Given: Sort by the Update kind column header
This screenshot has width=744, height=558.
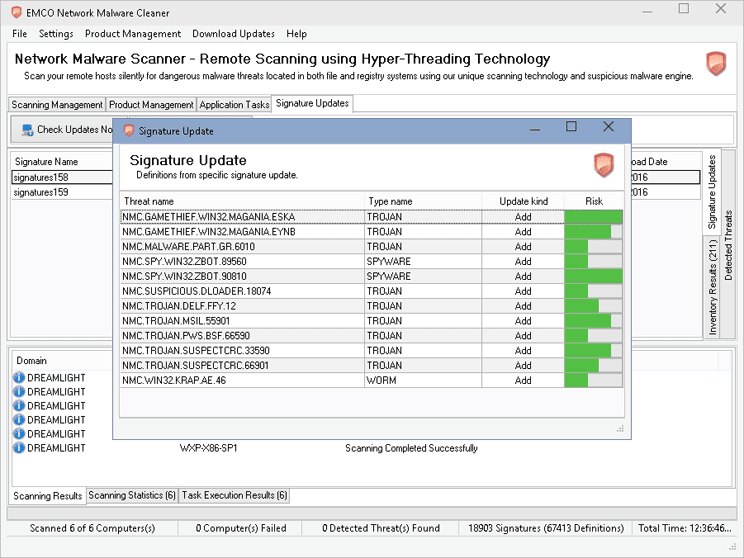Looking at the screenshot, I should pyautogui.click(x=523, y=201).
